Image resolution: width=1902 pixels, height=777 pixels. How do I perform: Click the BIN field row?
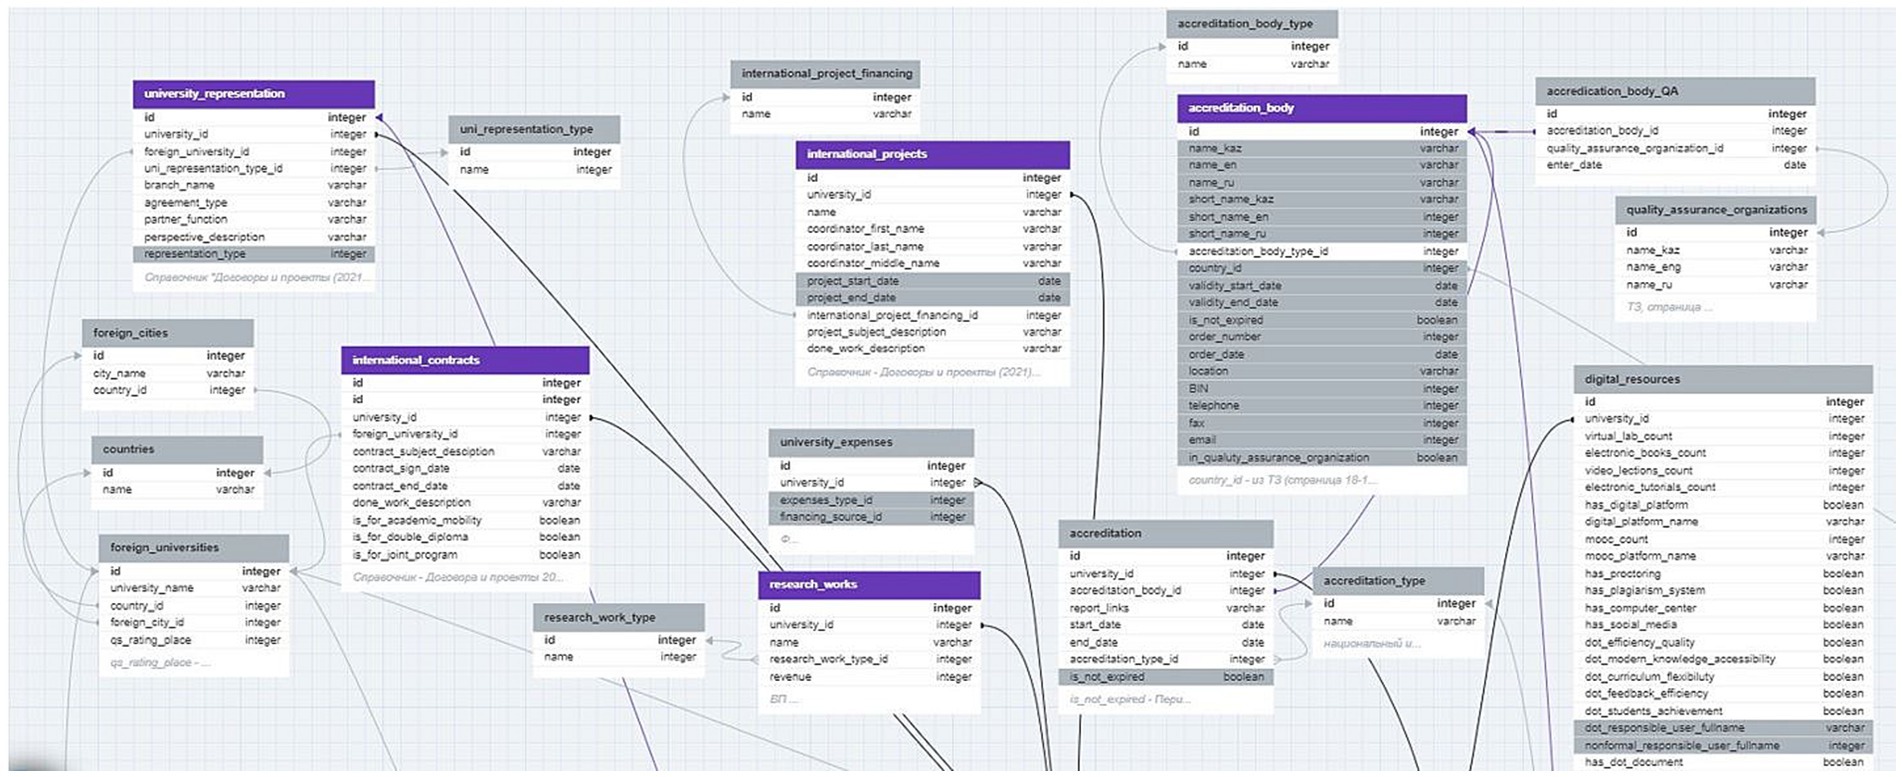tap(1322, 389)
